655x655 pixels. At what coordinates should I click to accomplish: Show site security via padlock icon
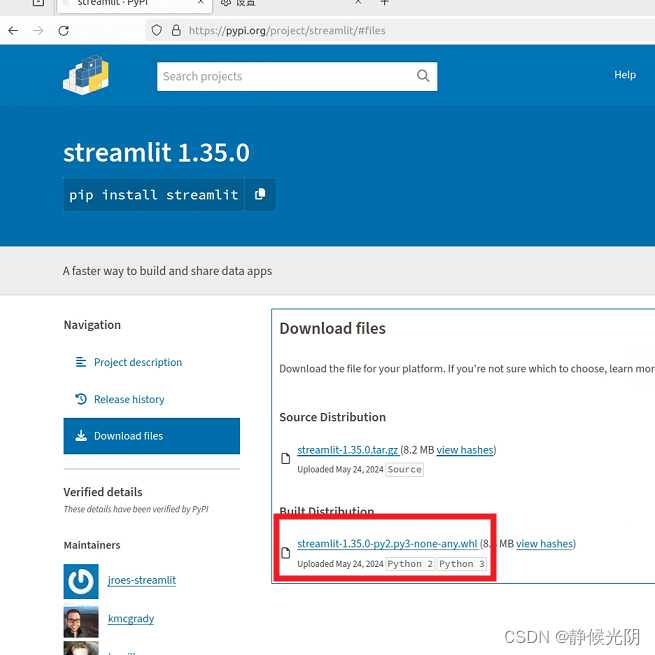(x=176, y=30)
